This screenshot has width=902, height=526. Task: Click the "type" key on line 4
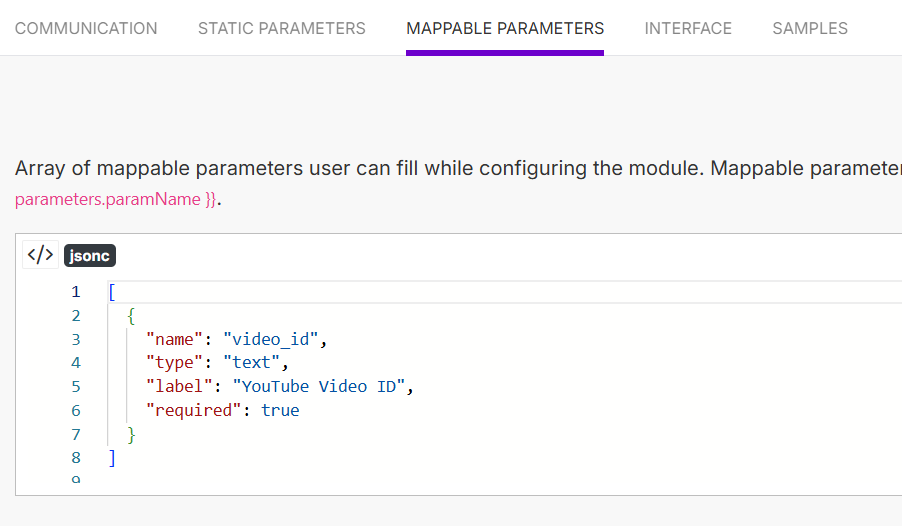pos(174,363)
